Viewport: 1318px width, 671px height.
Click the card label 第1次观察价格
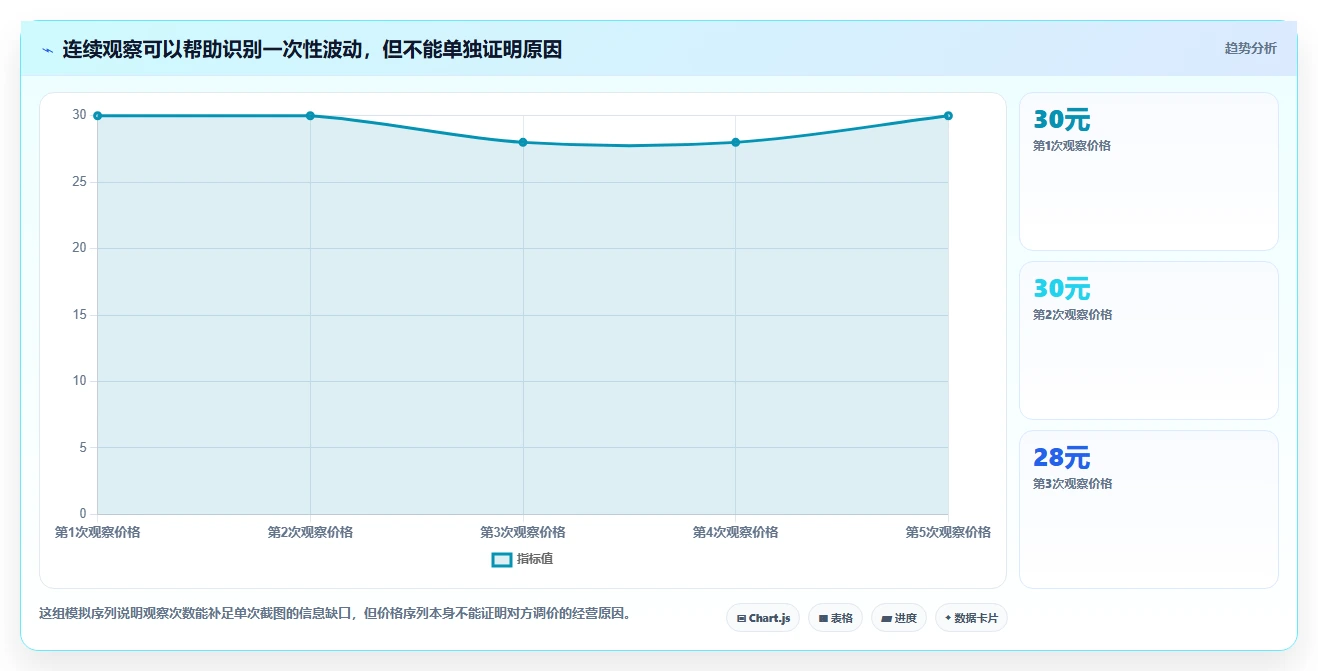(1072, 146)
